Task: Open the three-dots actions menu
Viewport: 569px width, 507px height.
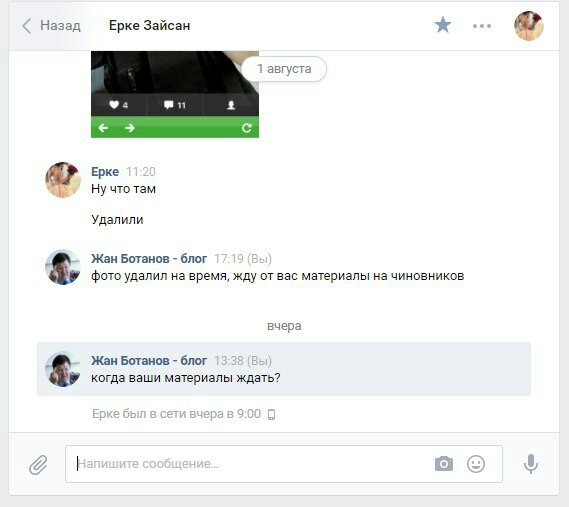Action: click(x=482, y=26)
